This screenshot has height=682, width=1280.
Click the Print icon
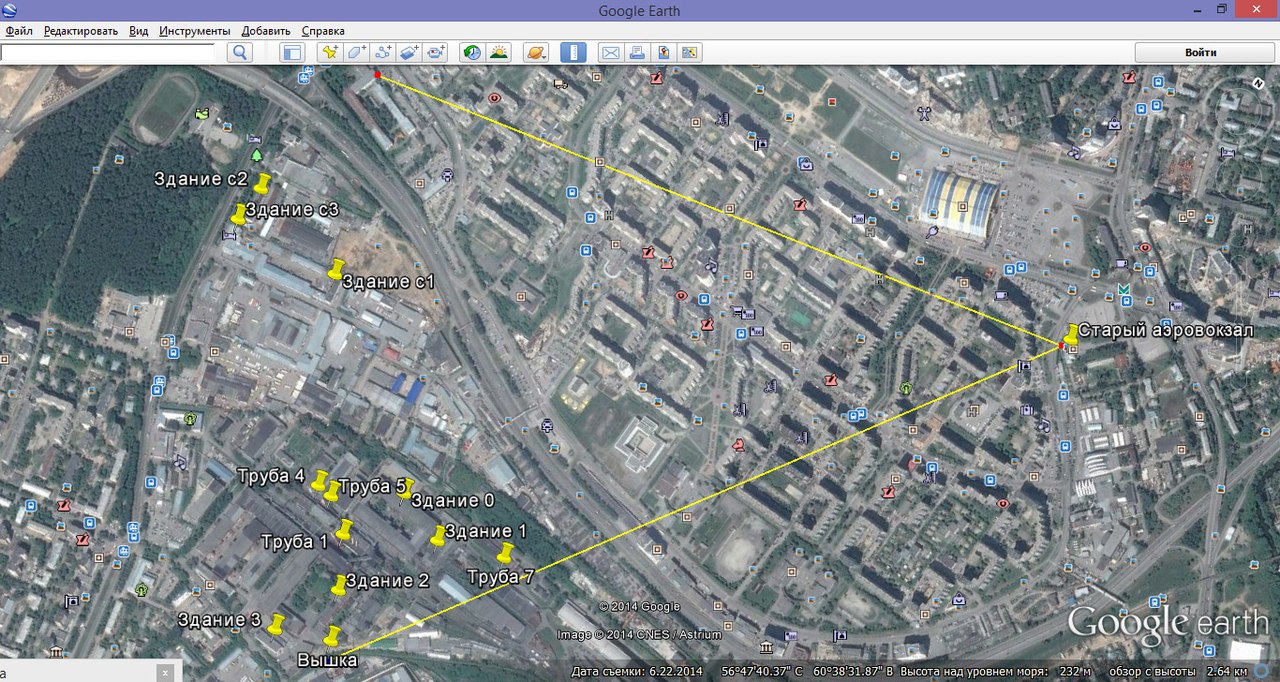click(636, 53)
